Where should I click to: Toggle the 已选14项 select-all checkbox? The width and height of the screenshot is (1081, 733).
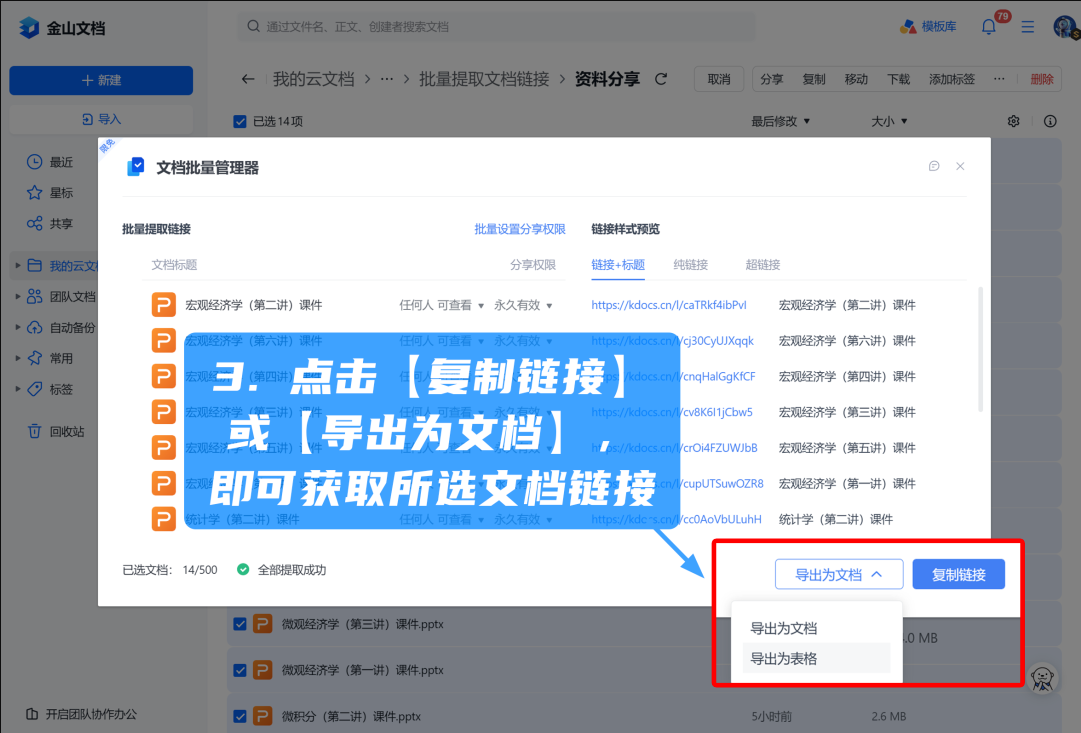239,121
